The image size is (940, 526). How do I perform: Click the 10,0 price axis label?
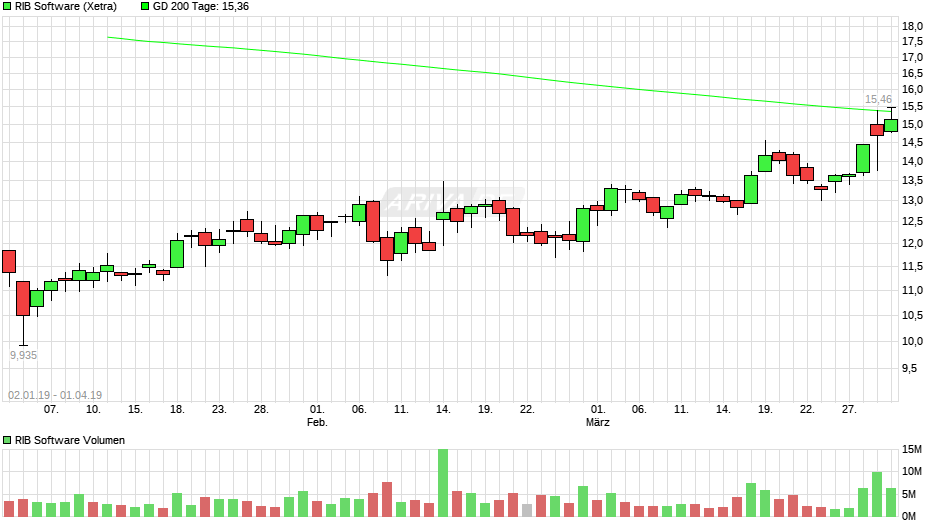point(912,341)
